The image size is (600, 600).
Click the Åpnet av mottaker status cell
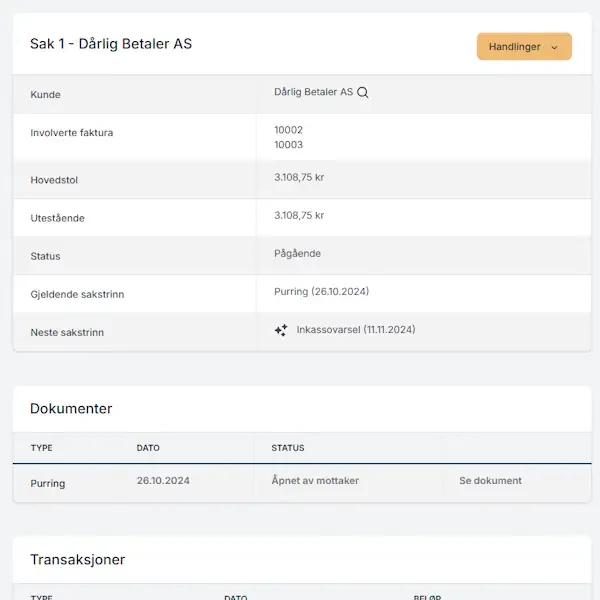point(315,481)
